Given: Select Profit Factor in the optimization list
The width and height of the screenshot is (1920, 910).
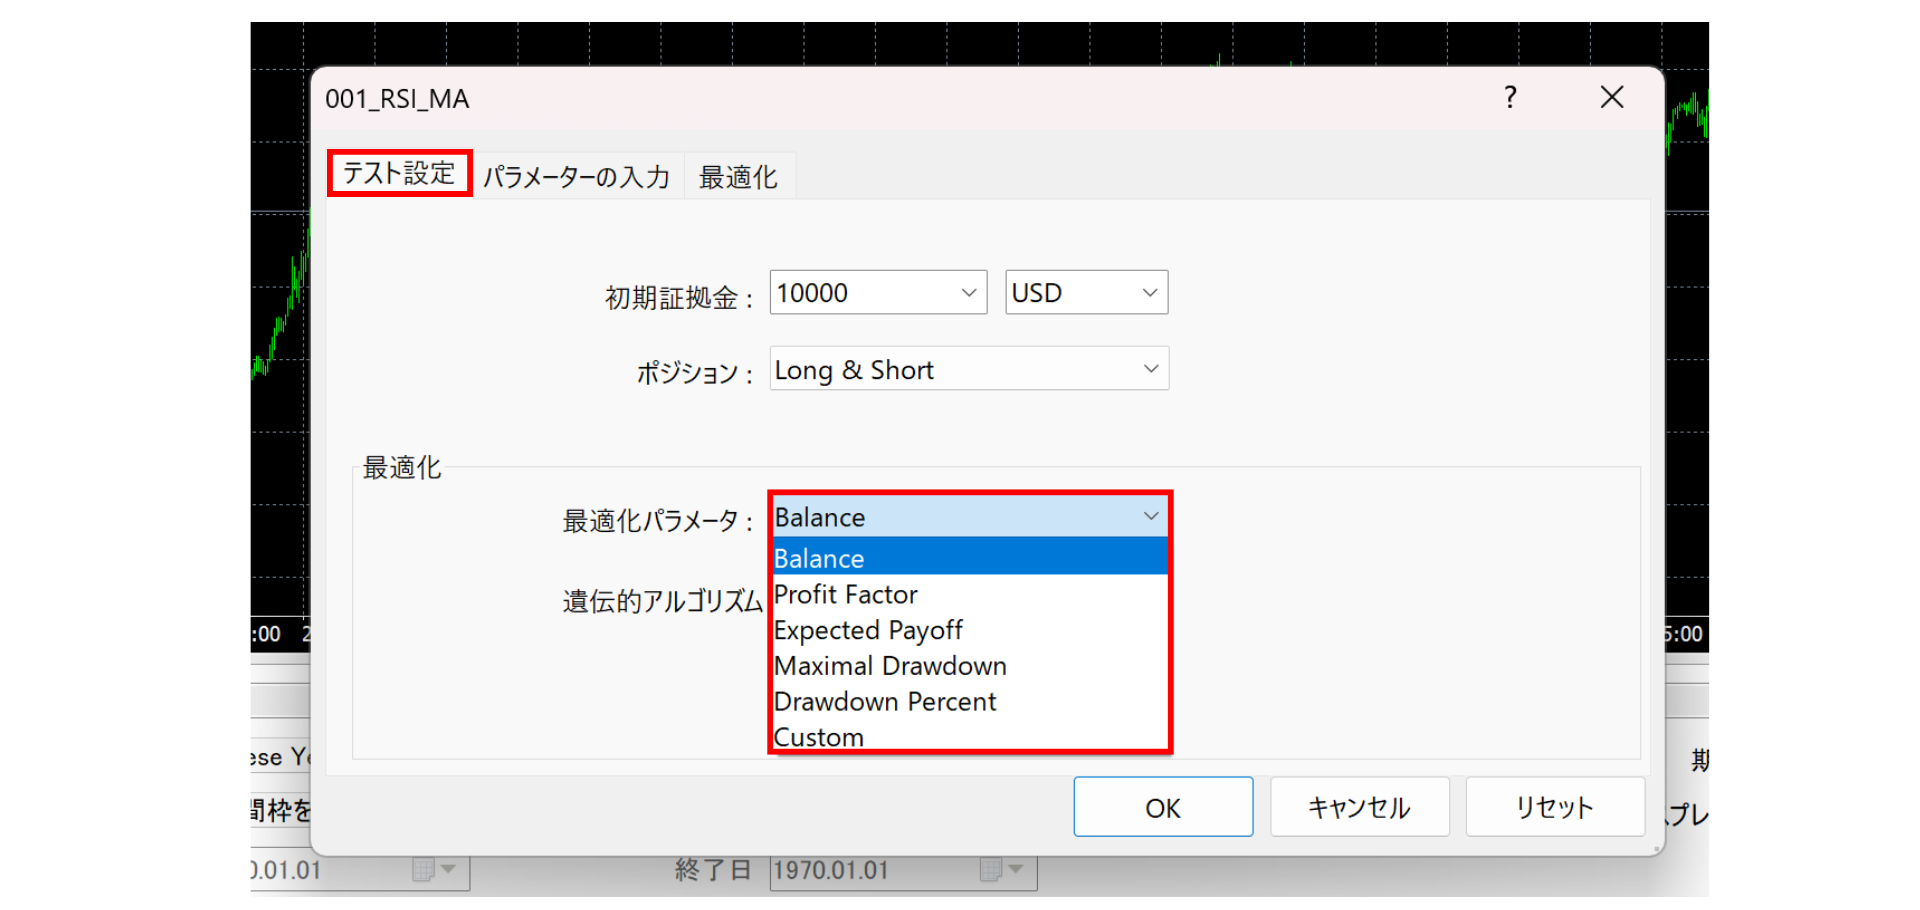Looking at the screenshot, I should click(845, 594).
